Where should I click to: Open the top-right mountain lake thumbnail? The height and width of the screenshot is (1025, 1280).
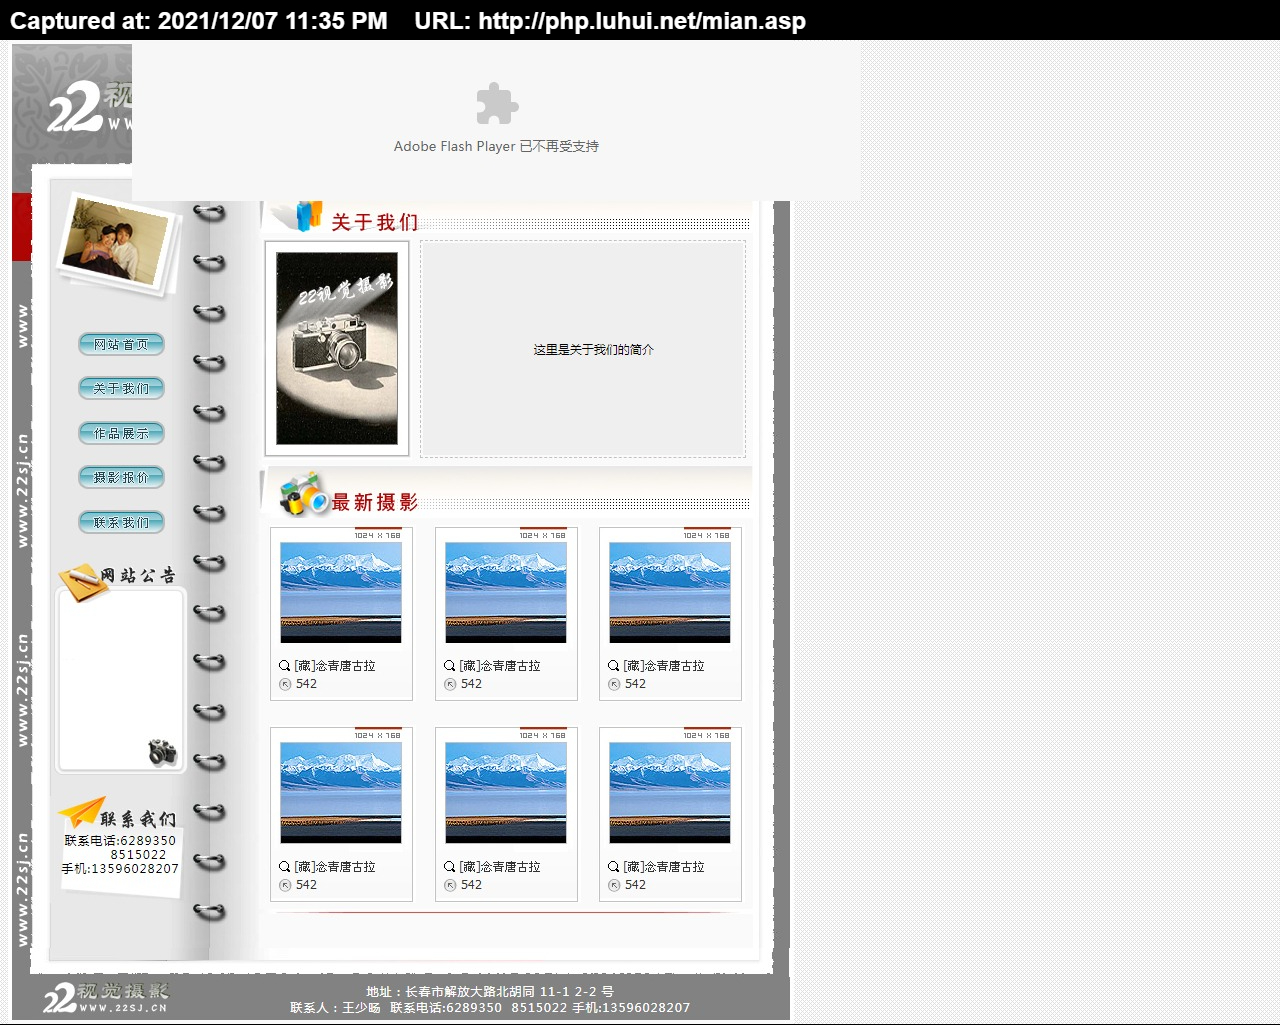(x=670, y=592)
